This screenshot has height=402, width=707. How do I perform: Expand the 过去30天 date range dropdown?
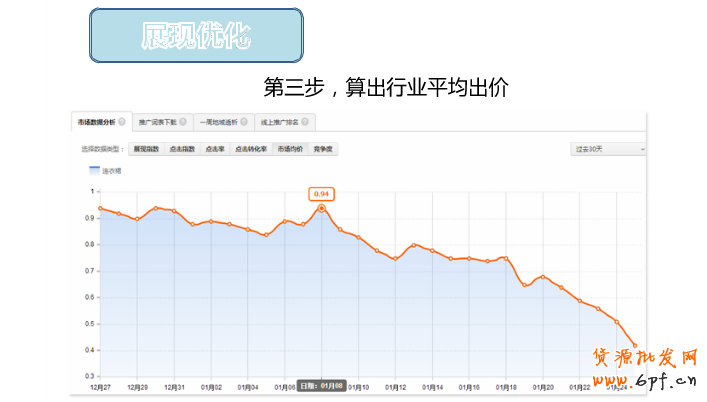(608, 149)
